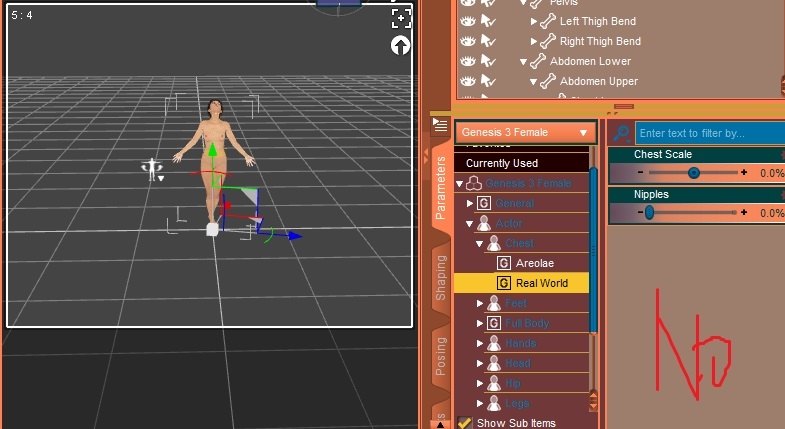Click the property tree vertical scrollbar

point(594,250)
